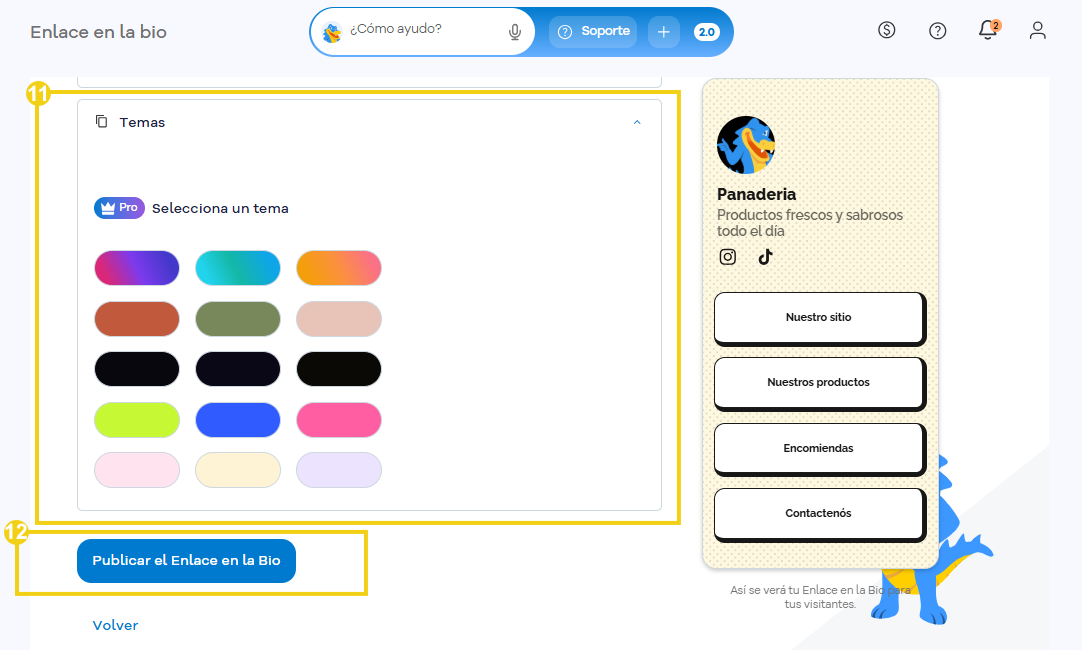Viewport: 1082px width, 650px height.
Task: Click the Temas copy icon
Action: click(x=101, y=121)
